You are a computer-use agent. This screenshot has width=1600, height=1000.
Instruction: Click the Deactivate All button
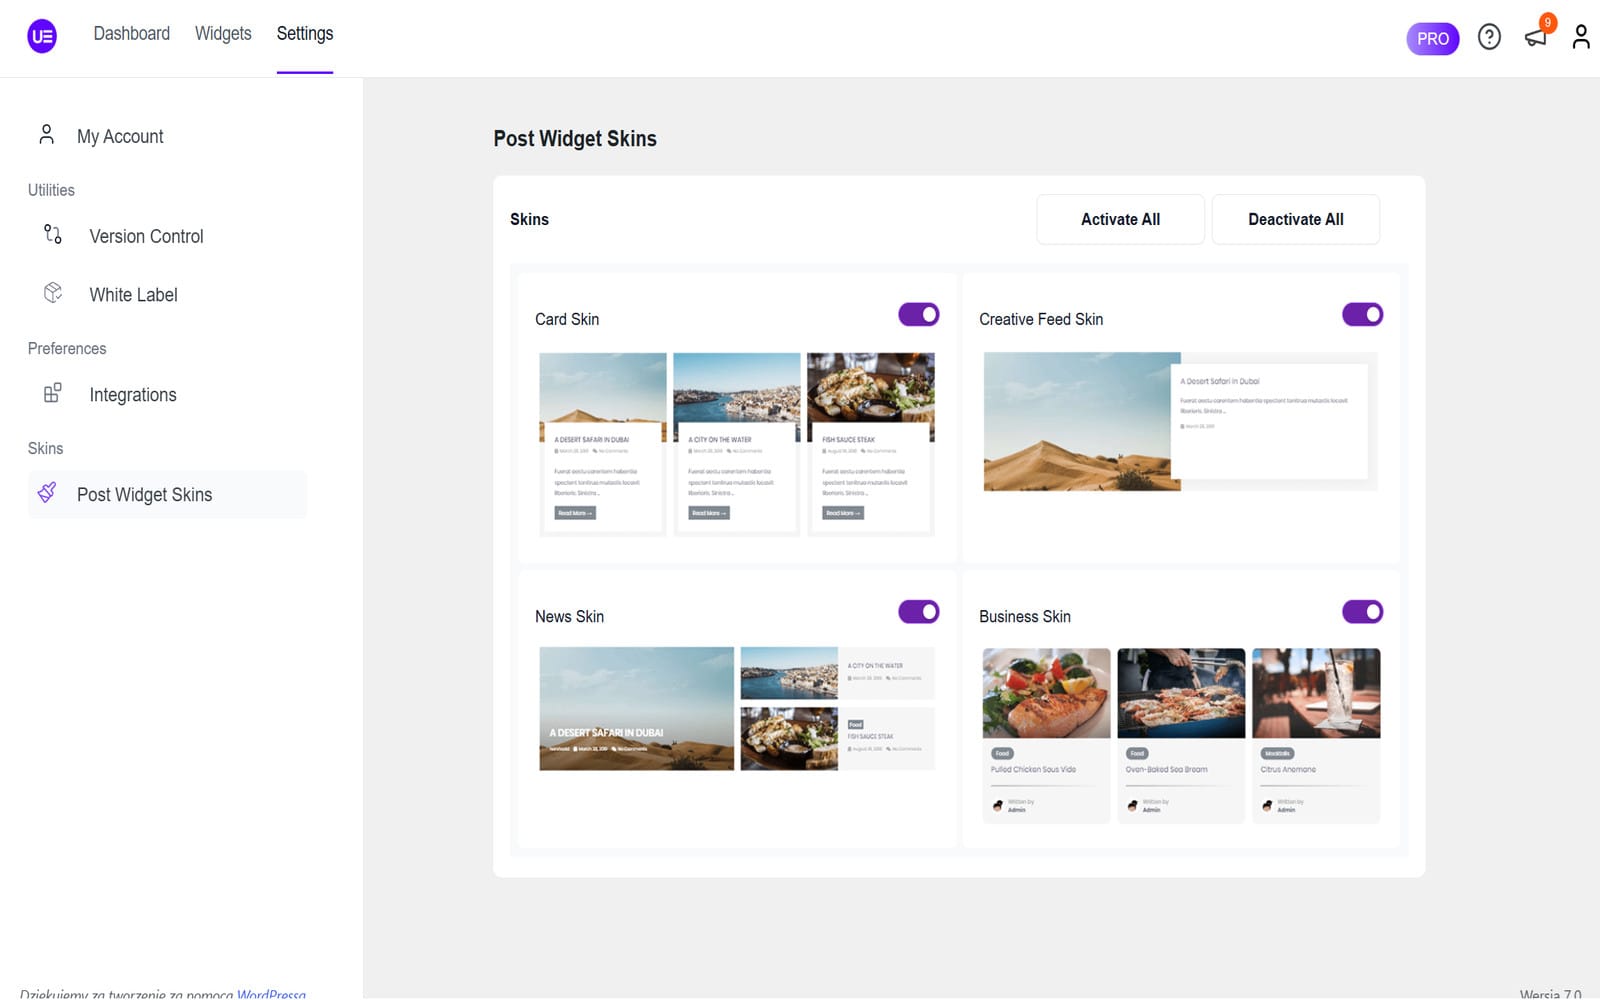[1295, 219]
